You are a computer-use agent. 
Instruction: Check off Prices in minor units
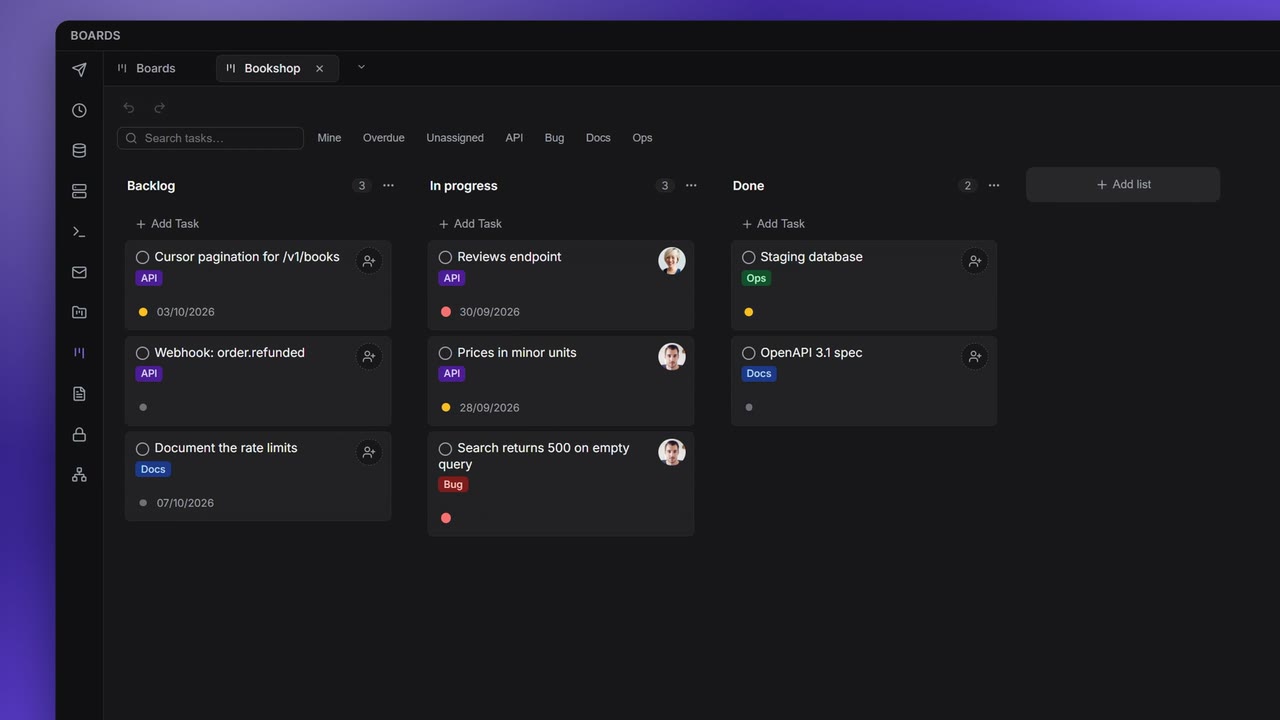(445, 353)
